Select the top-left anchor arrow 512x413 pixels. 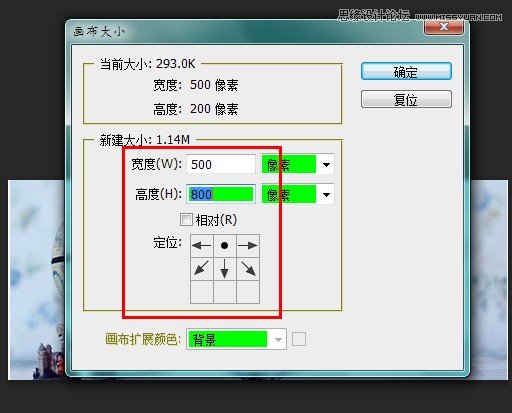click(x=202, y=246)
